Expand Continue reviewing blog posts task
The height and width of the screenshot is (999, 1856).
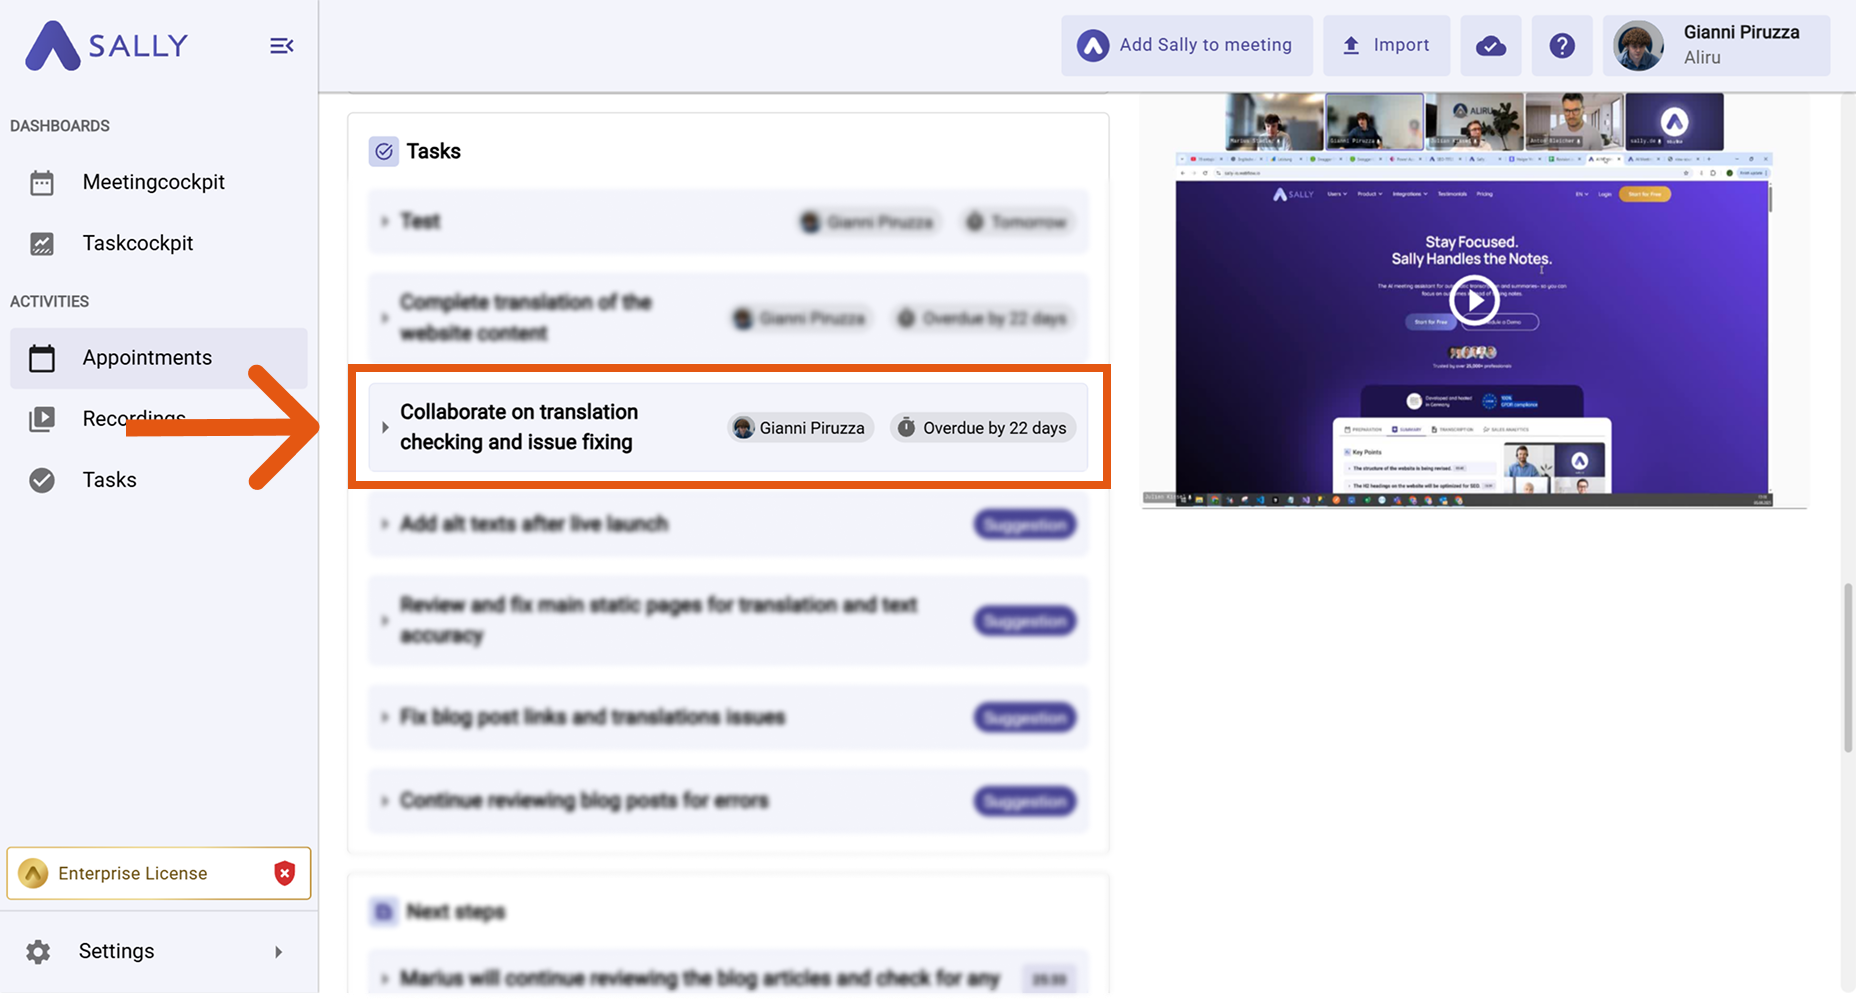pyautogui.click(x=385, y=801)
